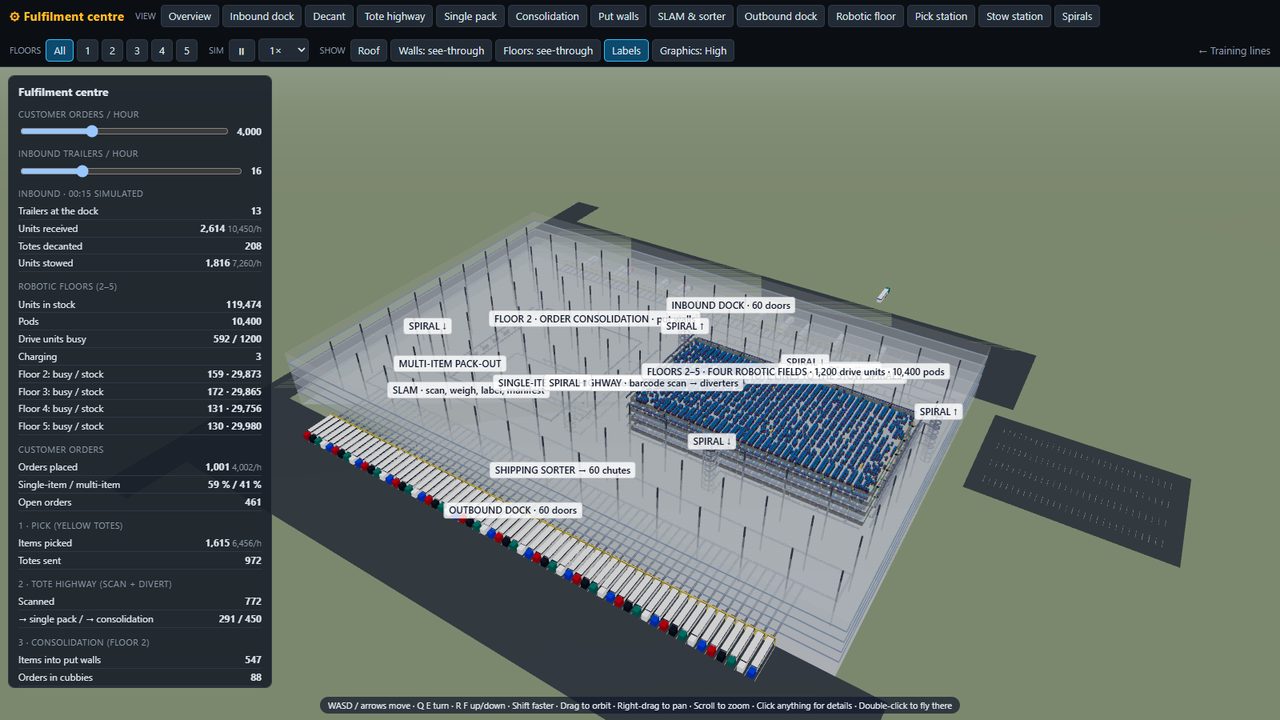Image resolution: width=1280 pixels, height=720 pixels.
Task: Switch to the Overview view
Action: coord(190,16)
